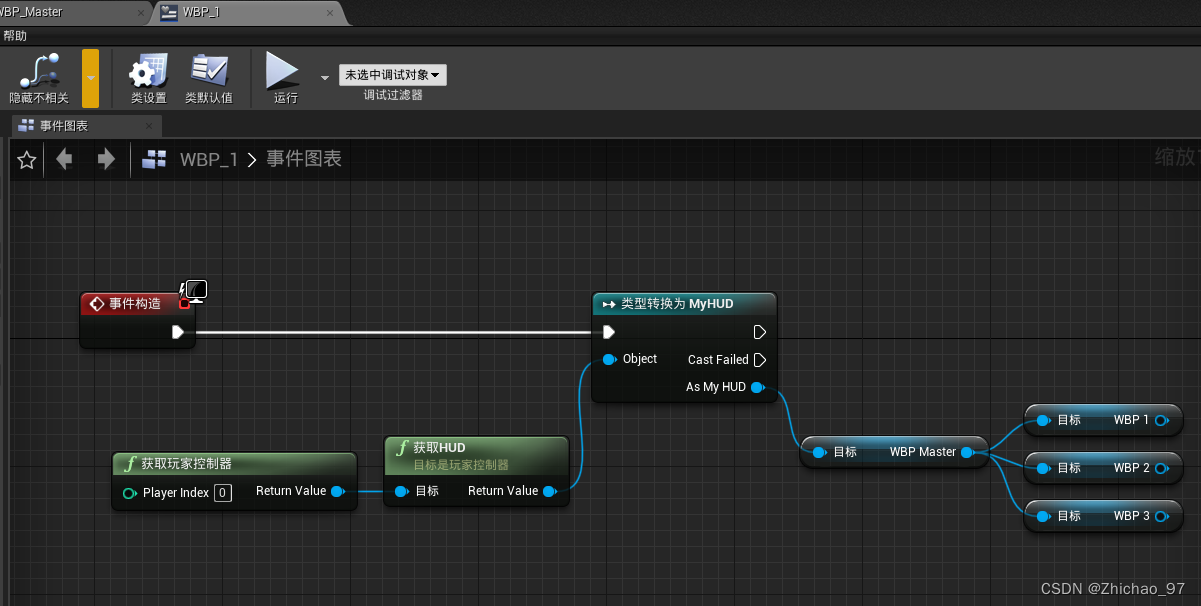The image size is (1201, 606).
Task: Click the WBP Master output pin
Action: pos(968,452)
